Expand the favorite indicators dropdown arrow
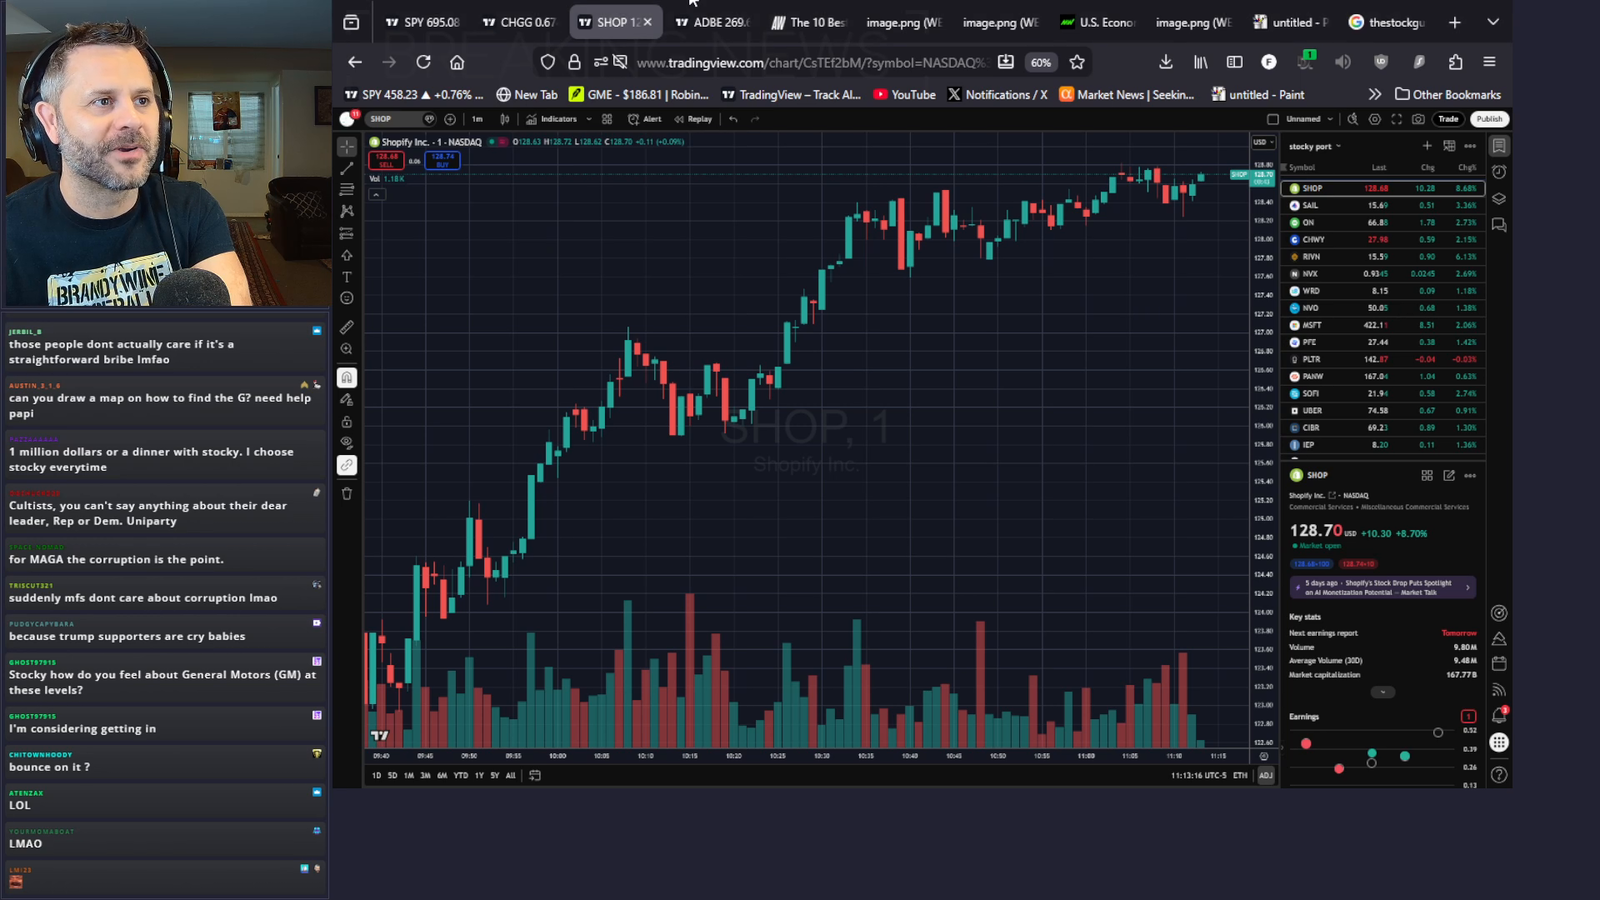Image resolution: width=1600 pixels, height=900 pixels. (589, 119)
